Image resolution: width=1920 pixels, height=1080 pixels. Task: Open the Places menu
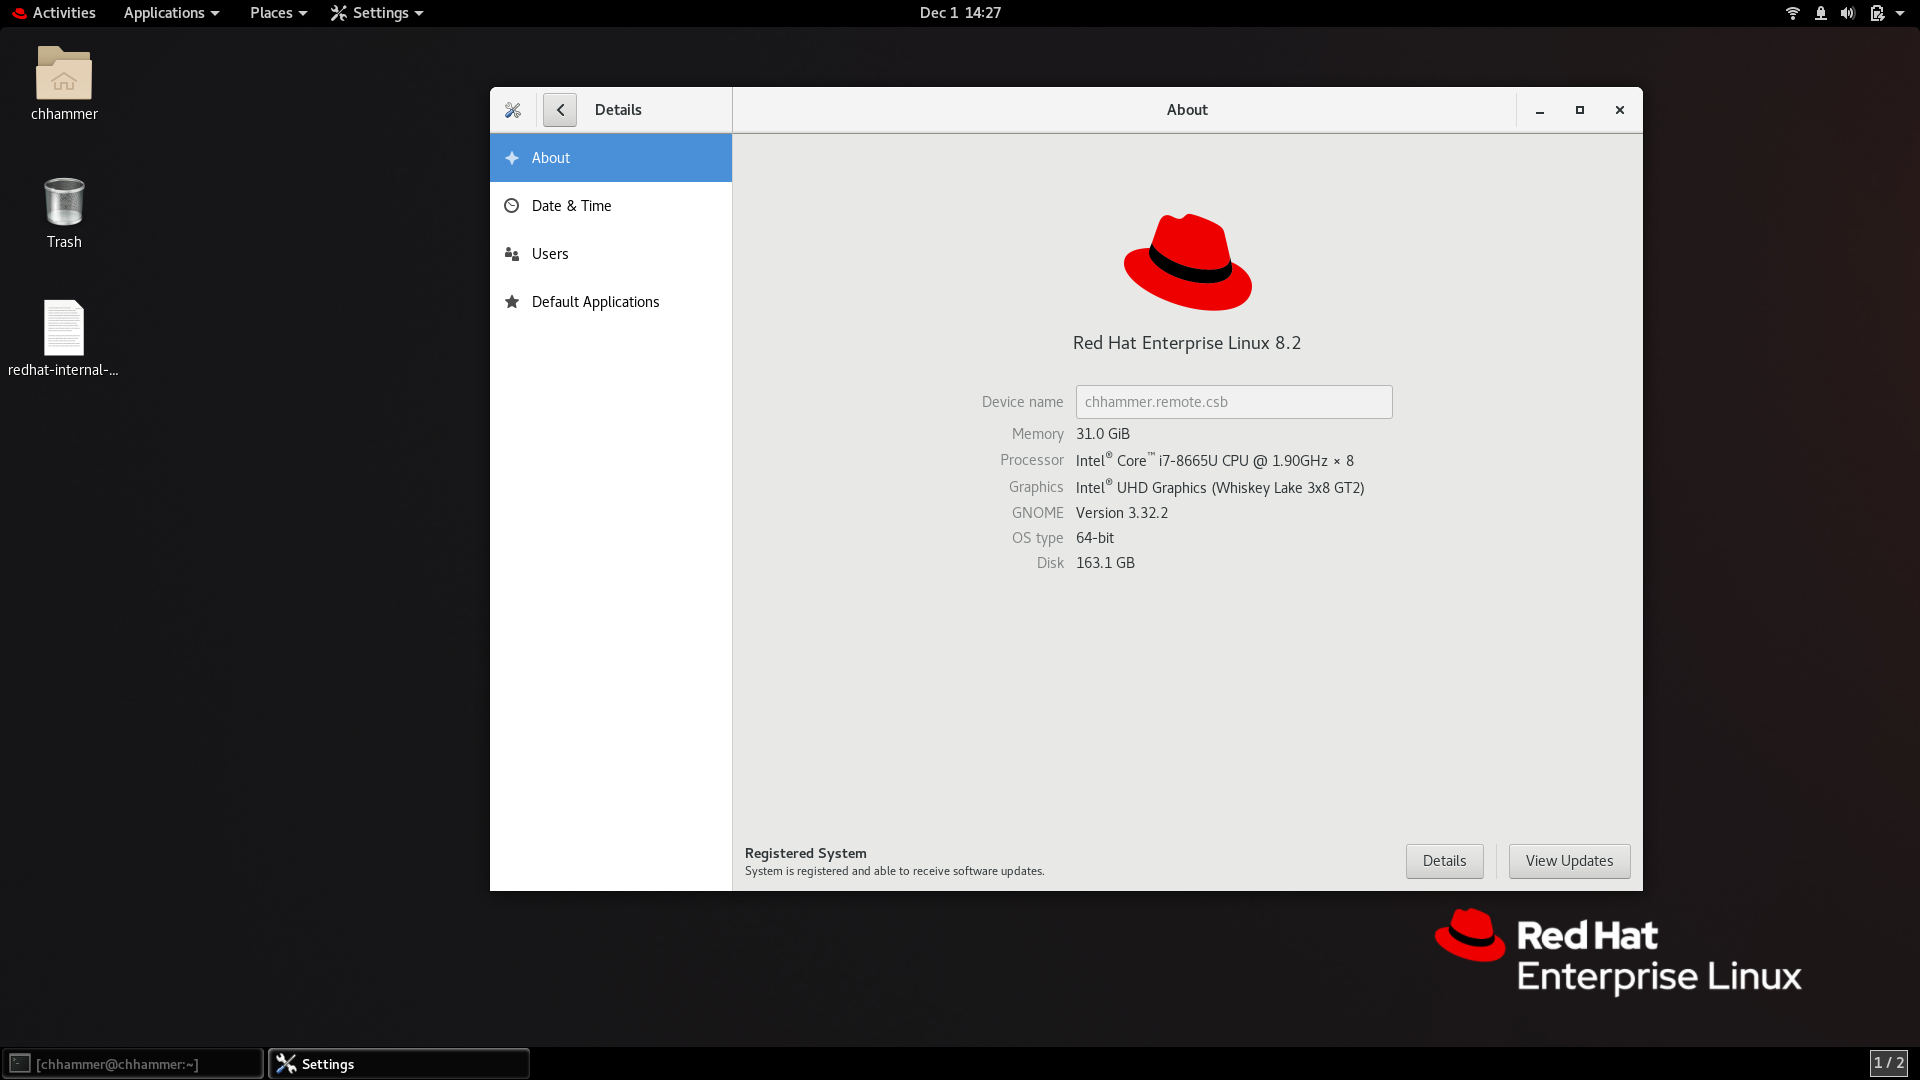pos(278,13)
